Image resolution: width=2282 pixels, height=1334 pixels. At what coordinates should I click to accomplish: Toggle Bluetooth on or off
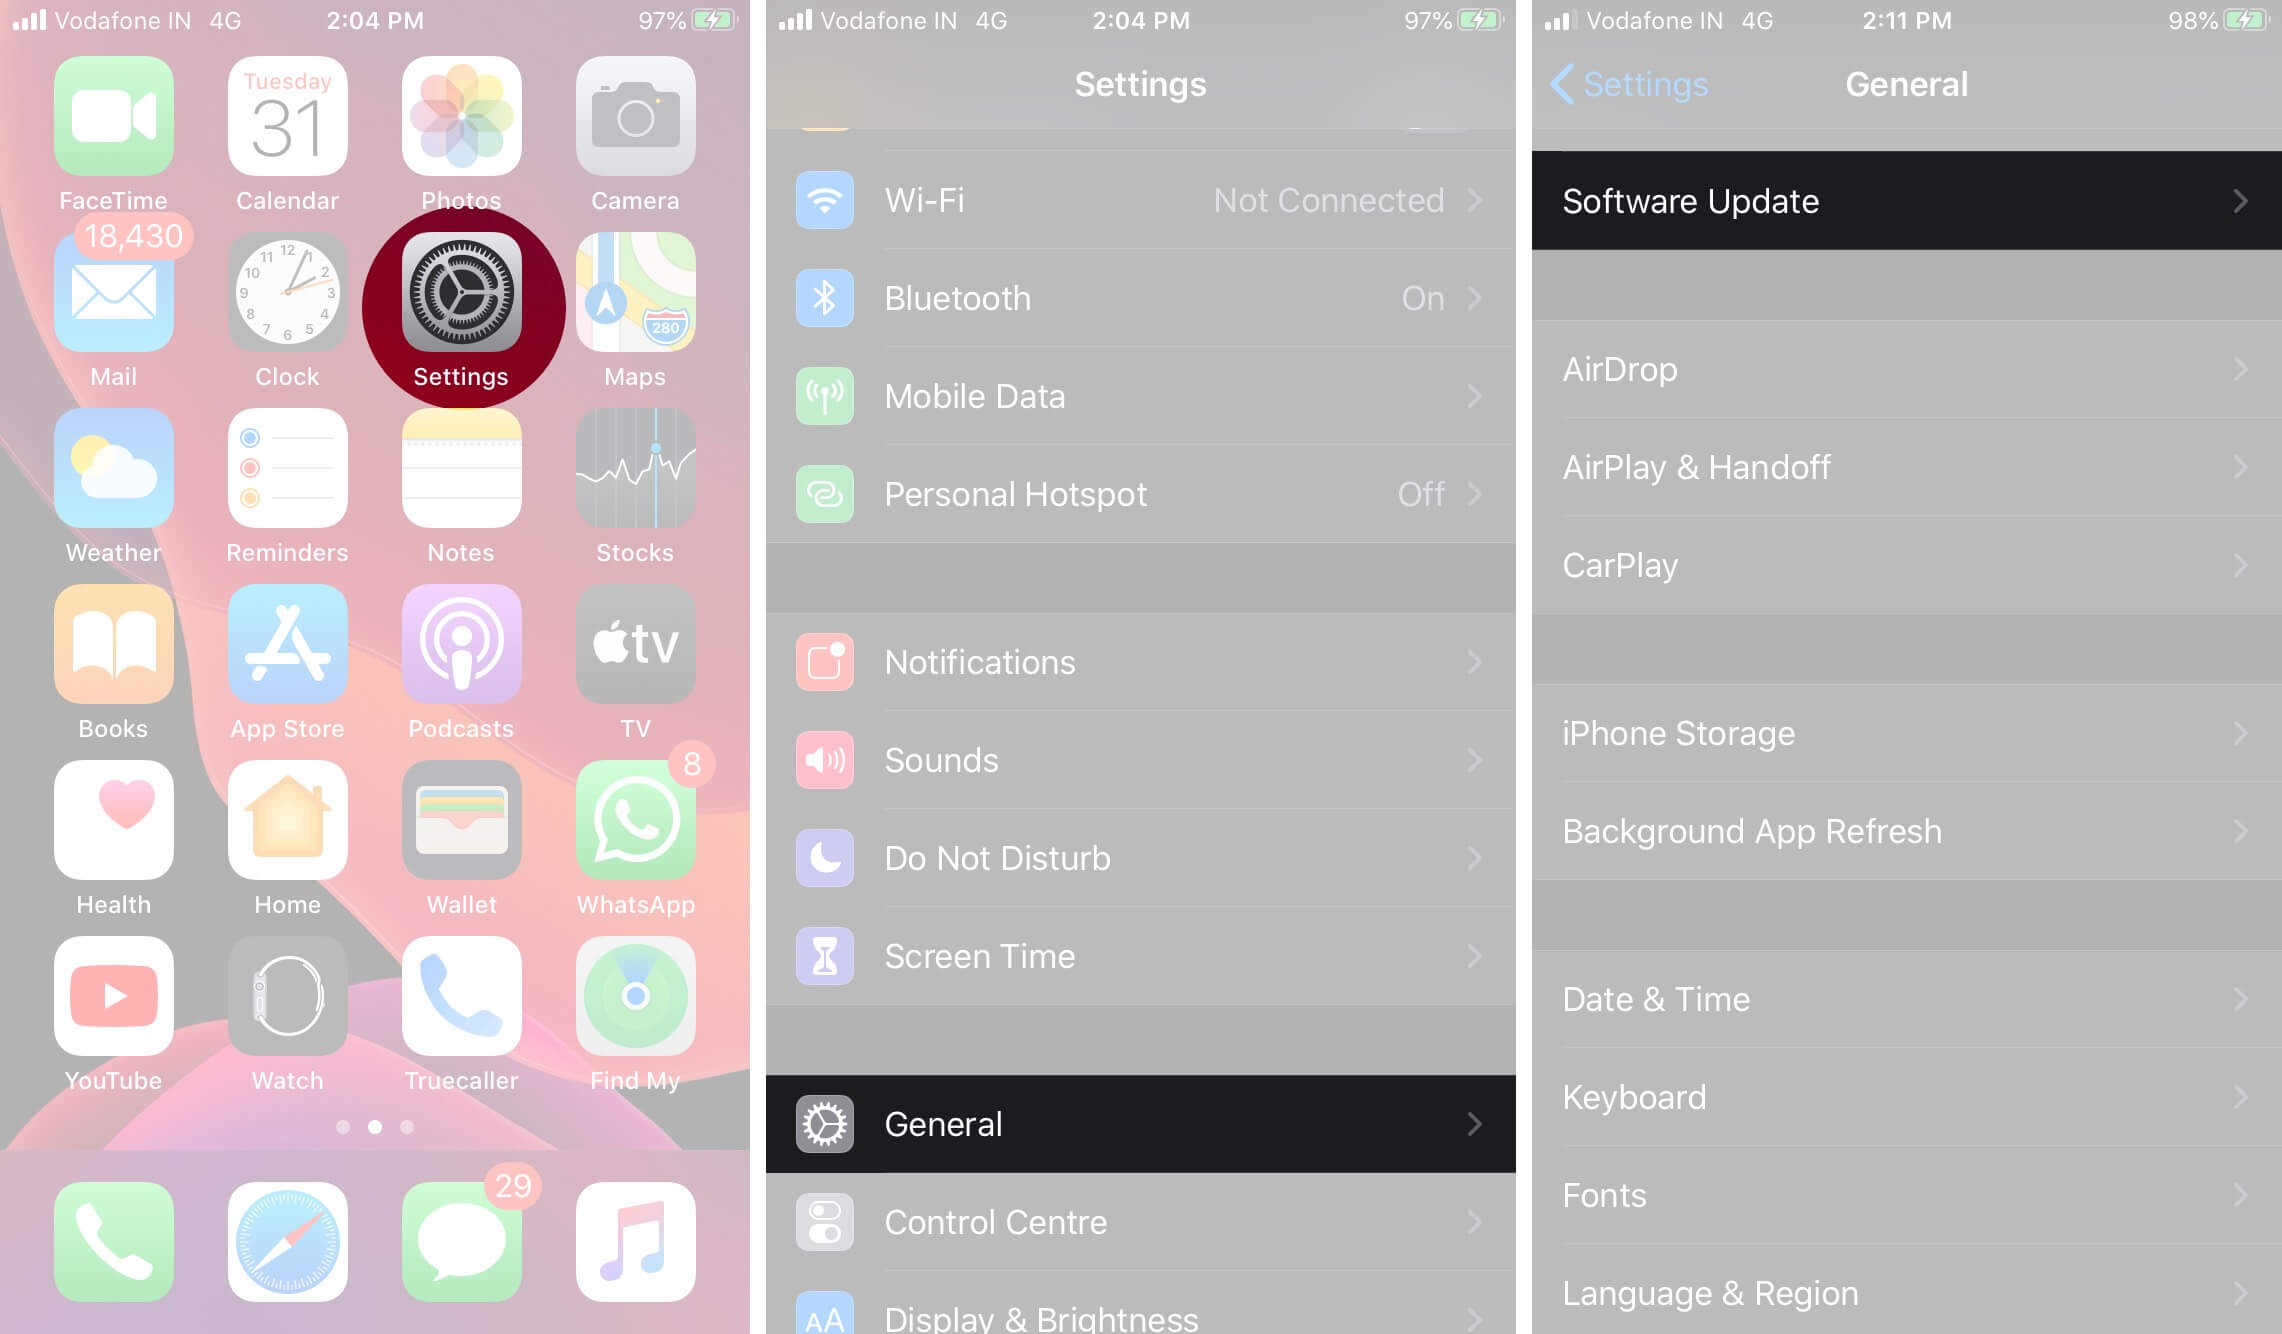(x=1142, y=295)
